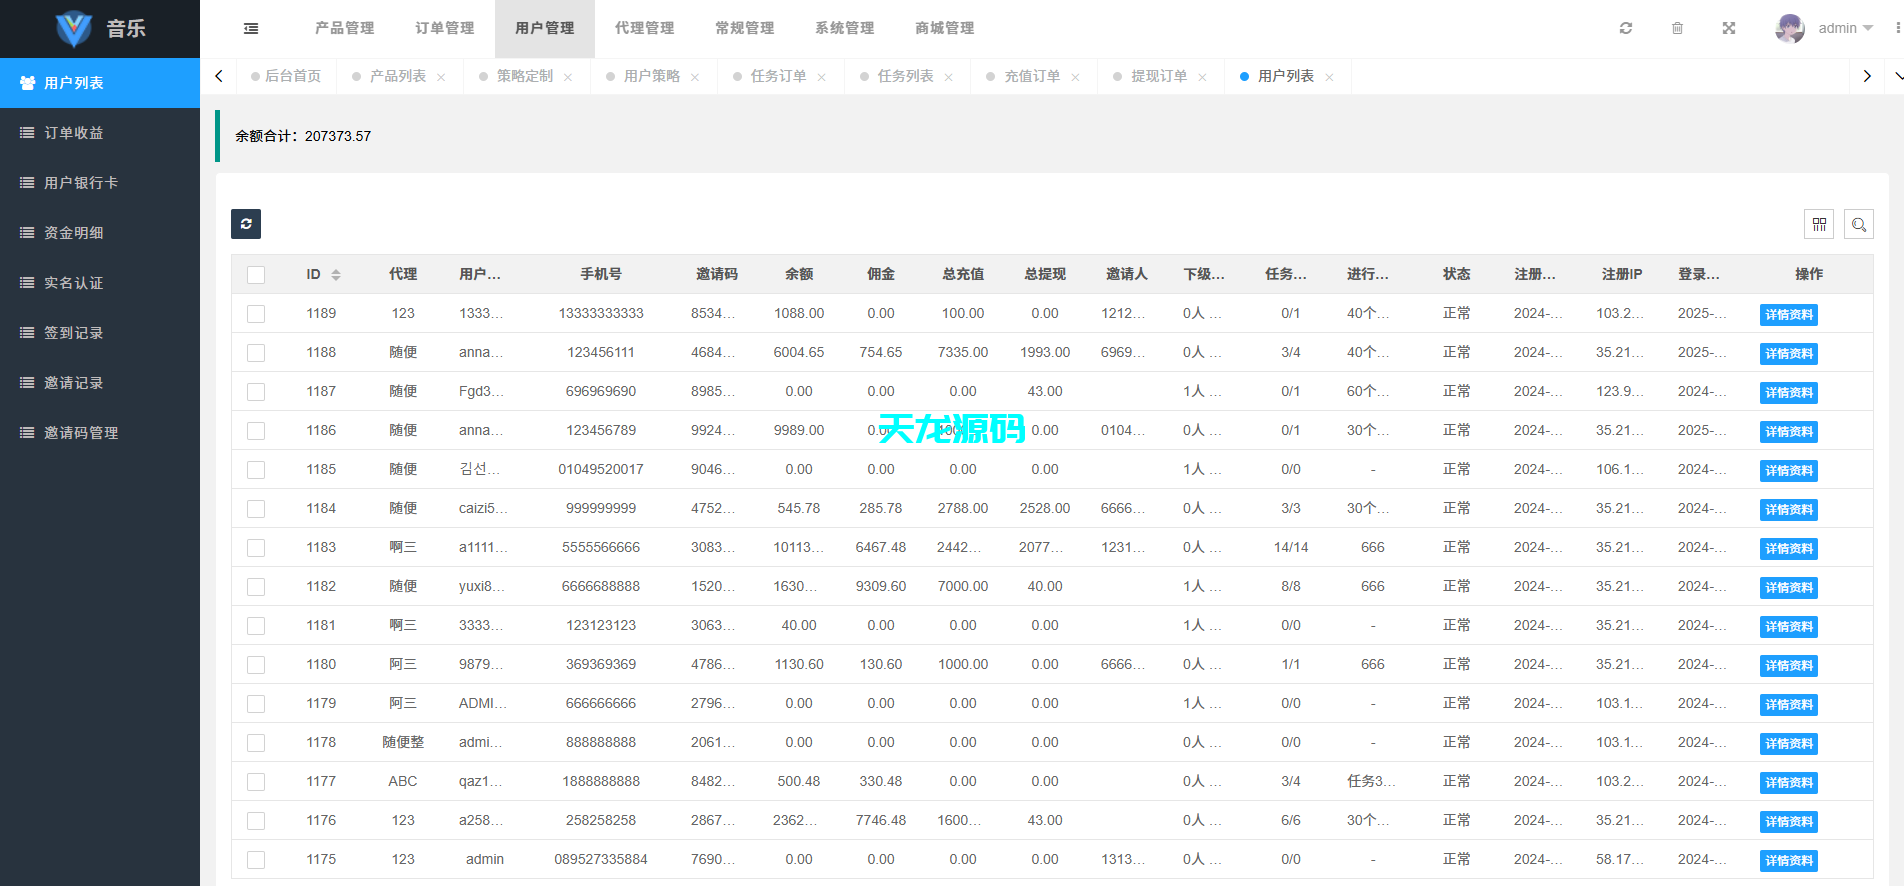
Task: Click the agent name 随便整 cell
Action: coord(403,742)
